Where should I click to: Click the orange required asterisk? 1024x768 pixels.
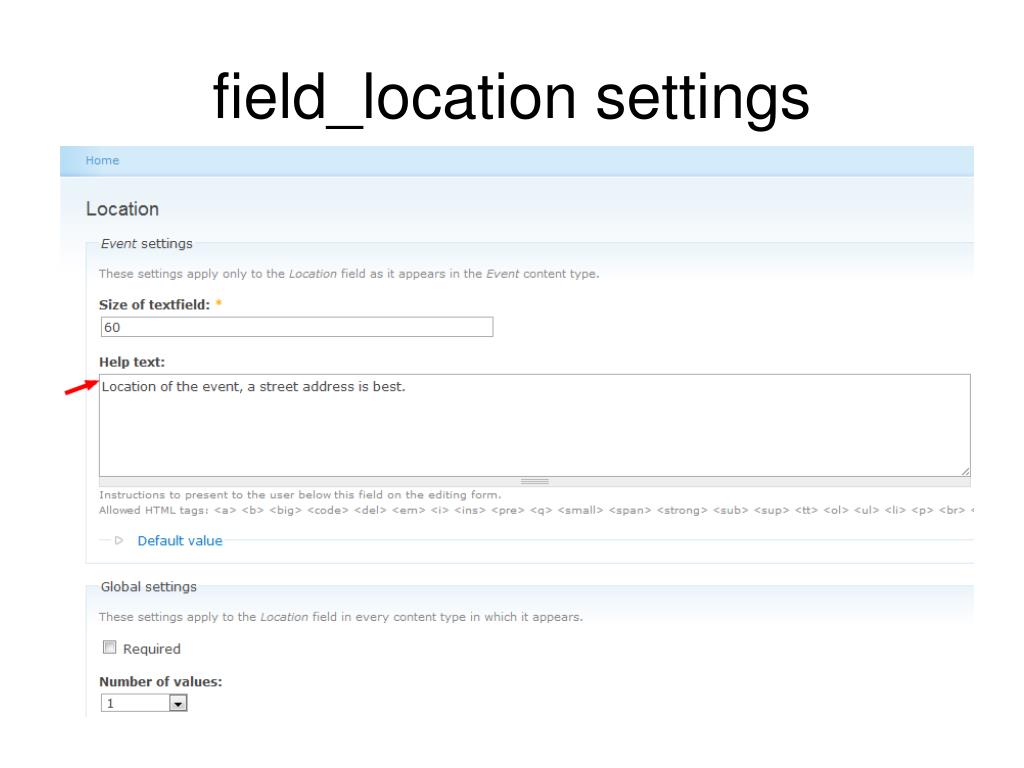click(219, 304)
